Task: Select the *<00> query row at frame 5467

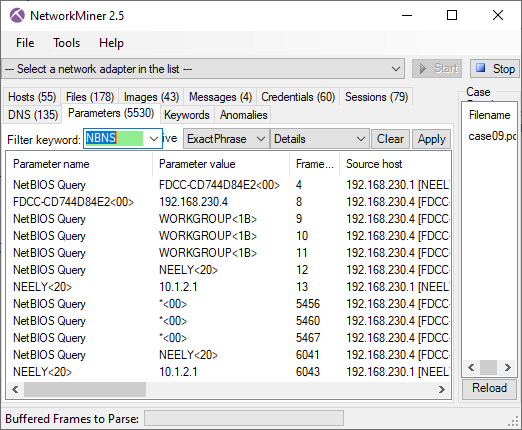Action: click(228, 338)
